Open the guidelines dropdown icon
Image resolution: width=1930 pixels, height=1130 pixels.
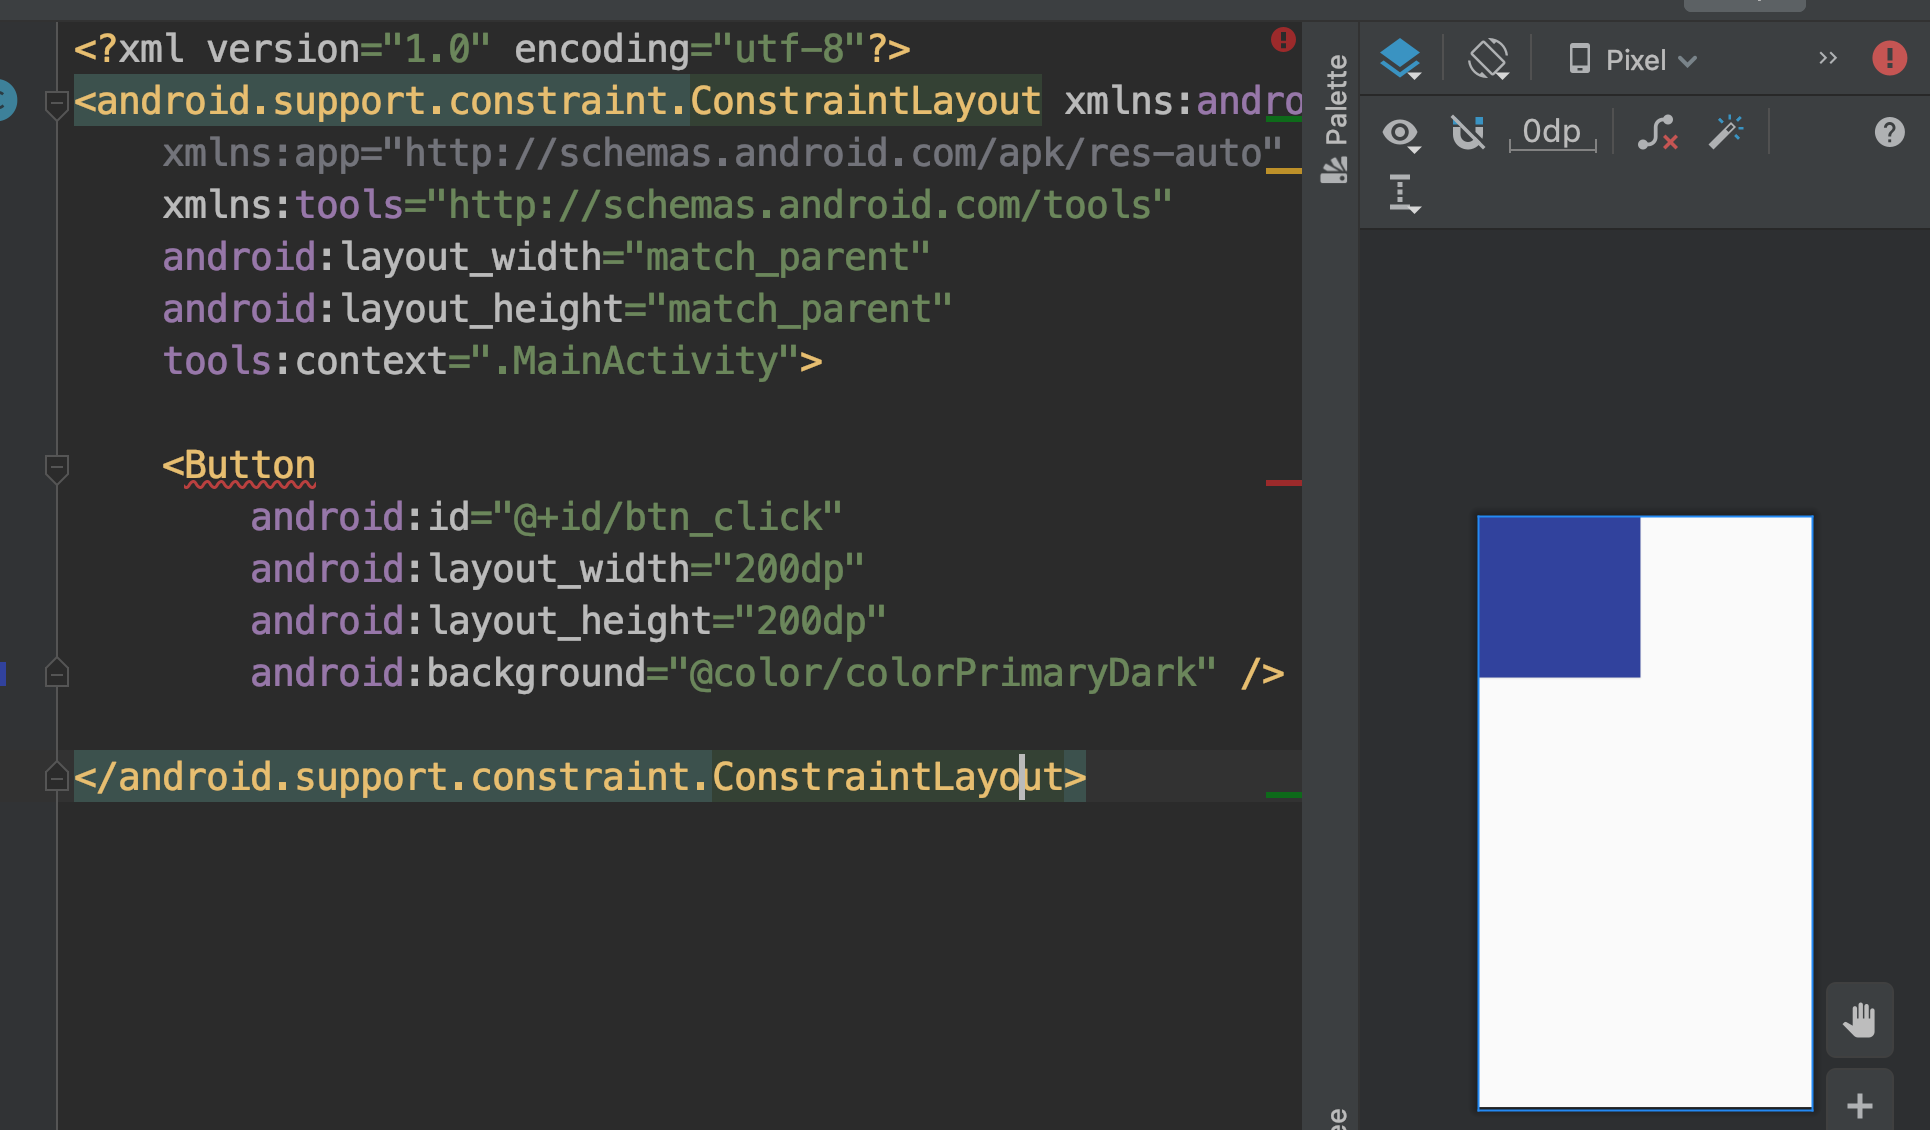pyautogui.click(x=1403, y=193)
